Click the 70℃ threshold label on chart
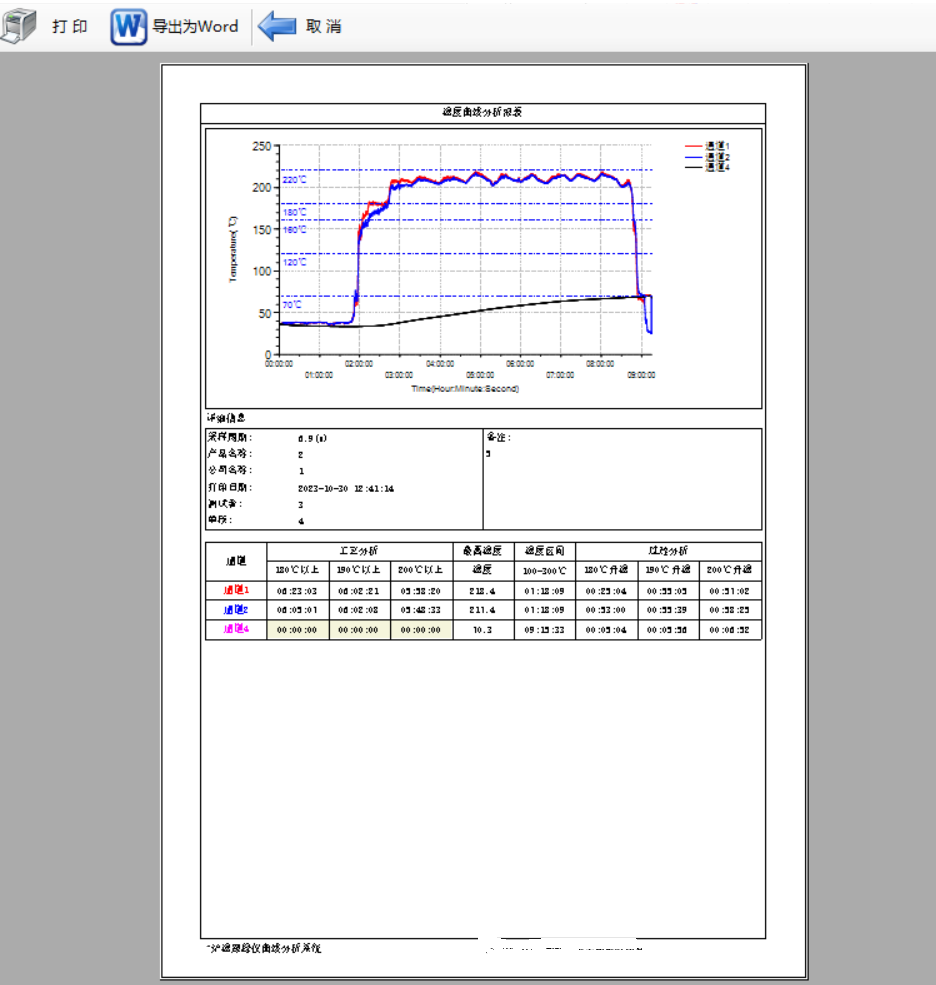 pos(291,305)
